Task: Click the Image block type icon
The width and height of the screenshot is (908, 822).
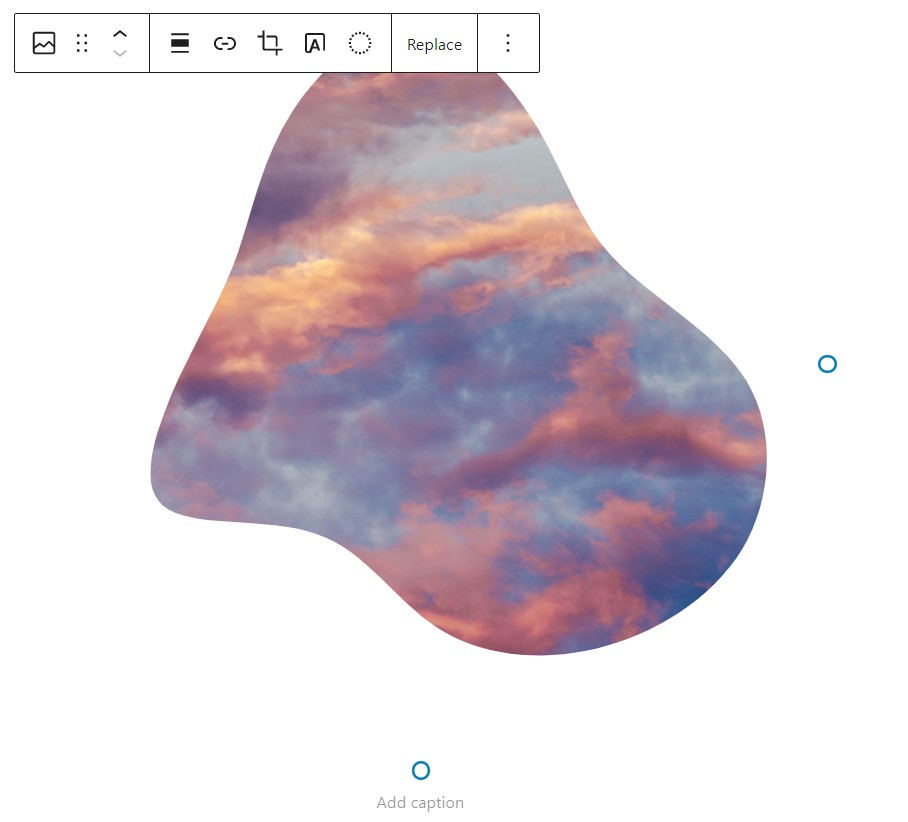Action: tap(44, 43)
